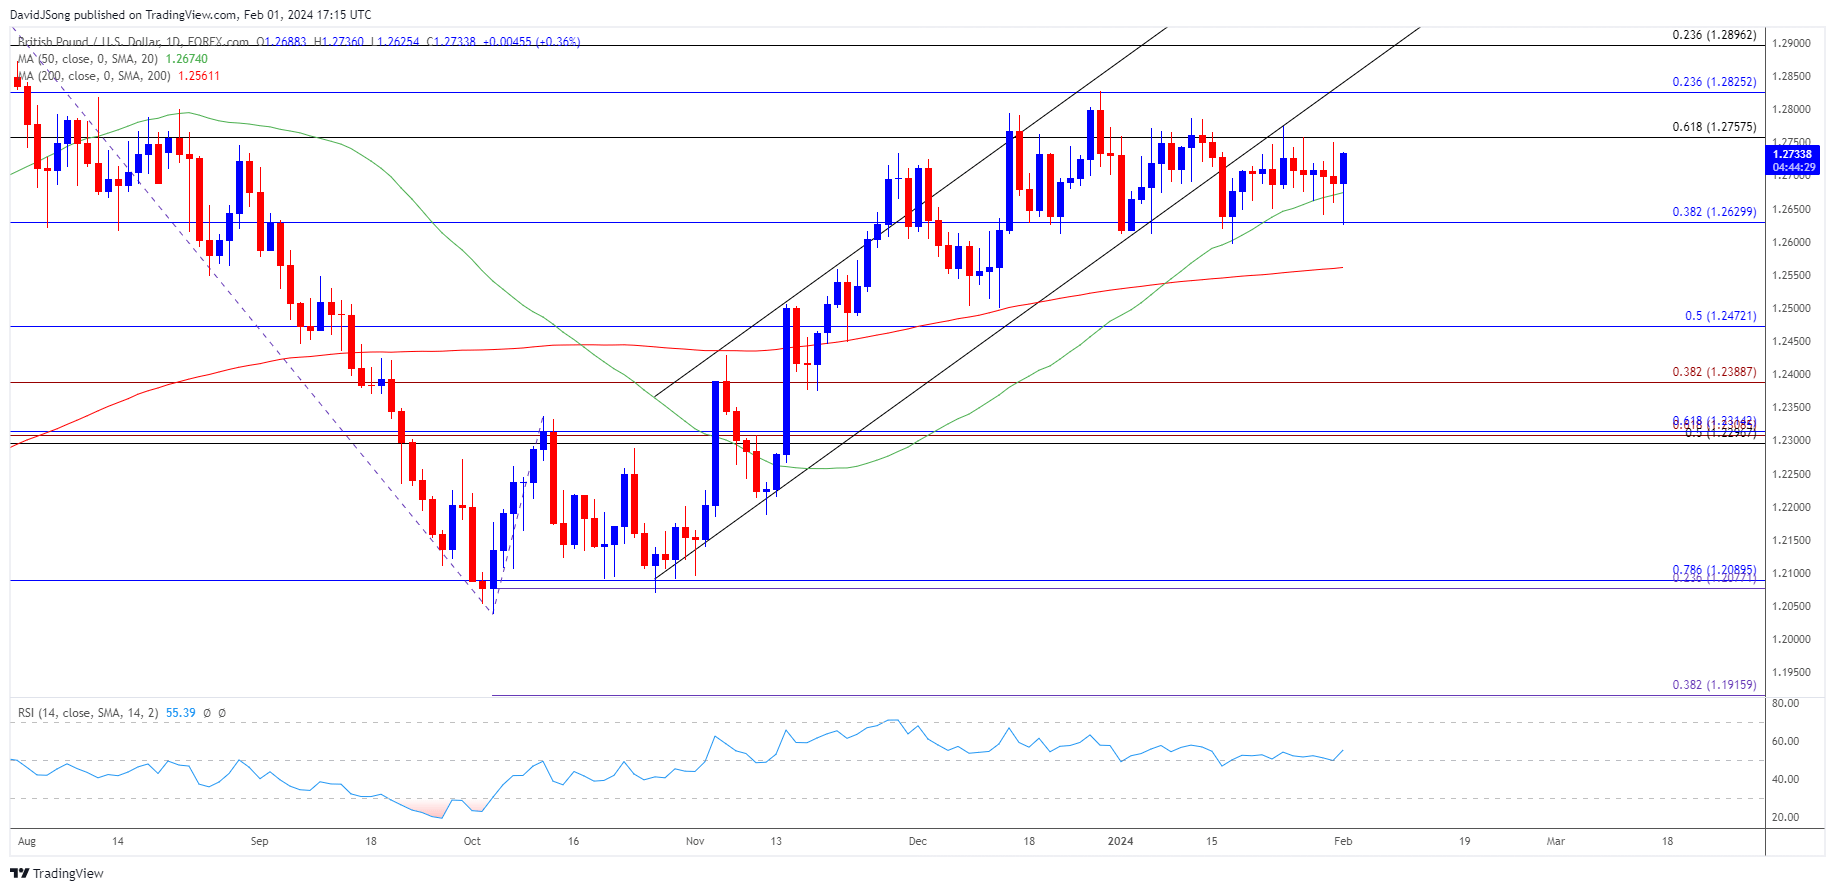Click the Mar date axis label
The height and width of the screenshot is (891, 1835).
tap(1555, 841)
